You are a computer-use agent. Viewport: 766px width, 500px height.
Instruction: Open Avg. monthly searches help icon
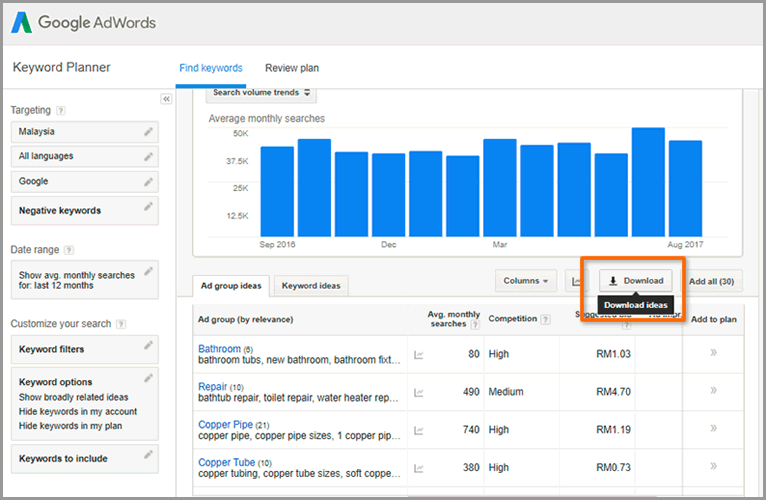tap(474, 325)
